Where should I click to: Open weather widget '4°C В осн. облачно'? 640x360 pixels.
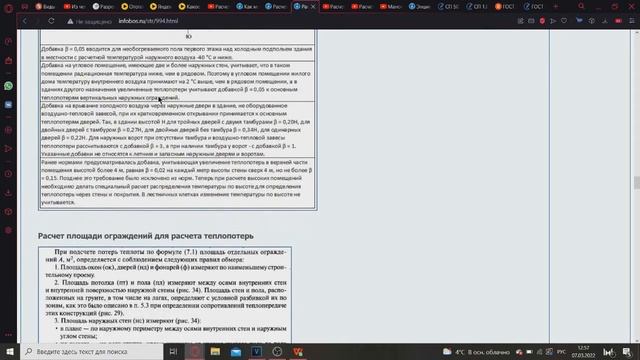pyautogui.click(x=476, y=352)
